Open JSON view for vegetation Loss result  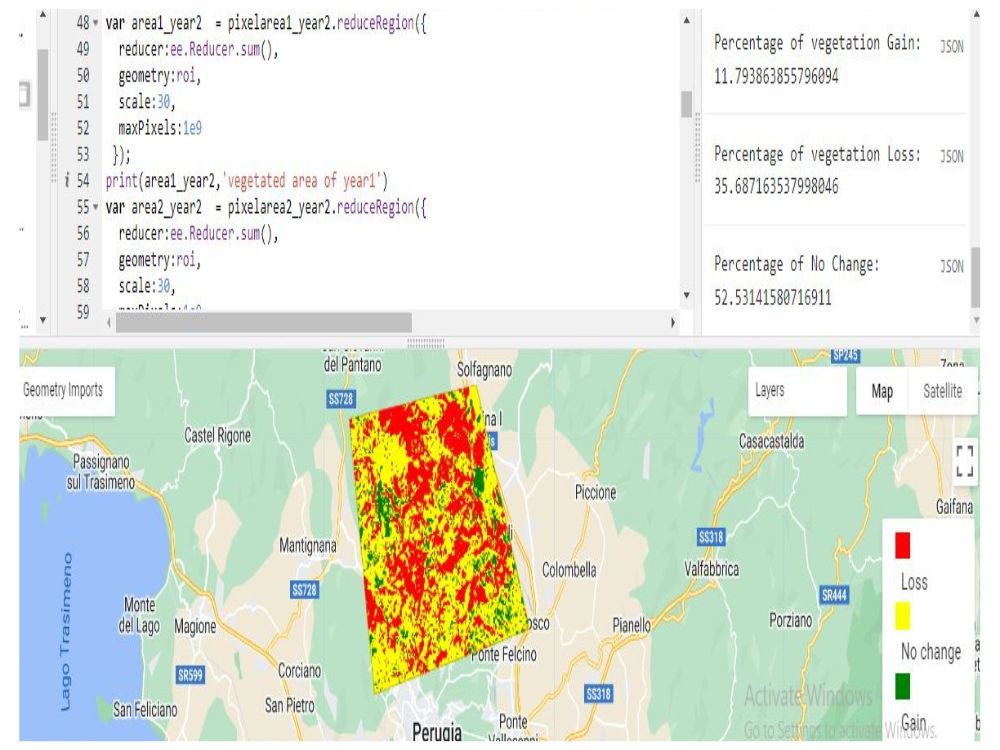(951, 155)
